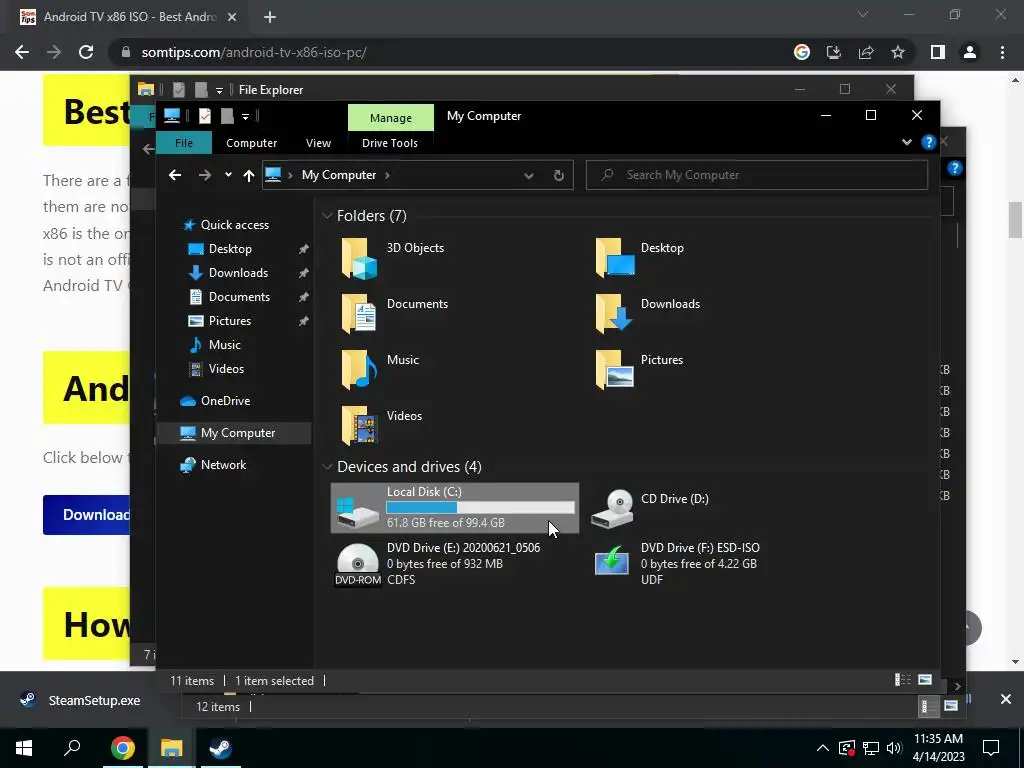Viewport: 1024px width, 768px height.
Task: Open the Computer ribbon tab
Action: coord(251,143)
